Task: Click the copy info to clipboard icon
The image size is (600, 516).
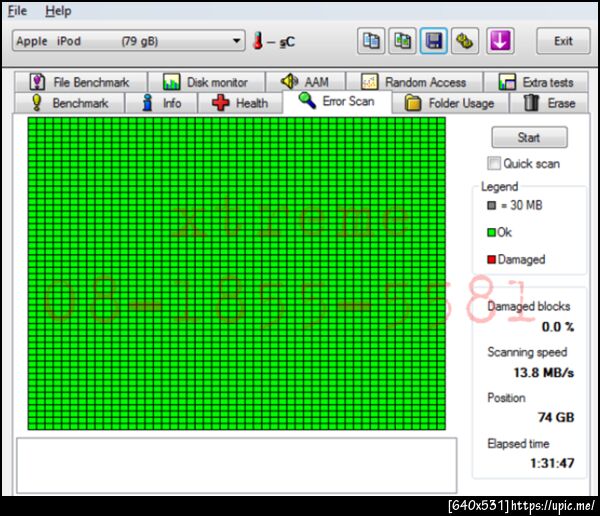Action: tap(371, 41)
